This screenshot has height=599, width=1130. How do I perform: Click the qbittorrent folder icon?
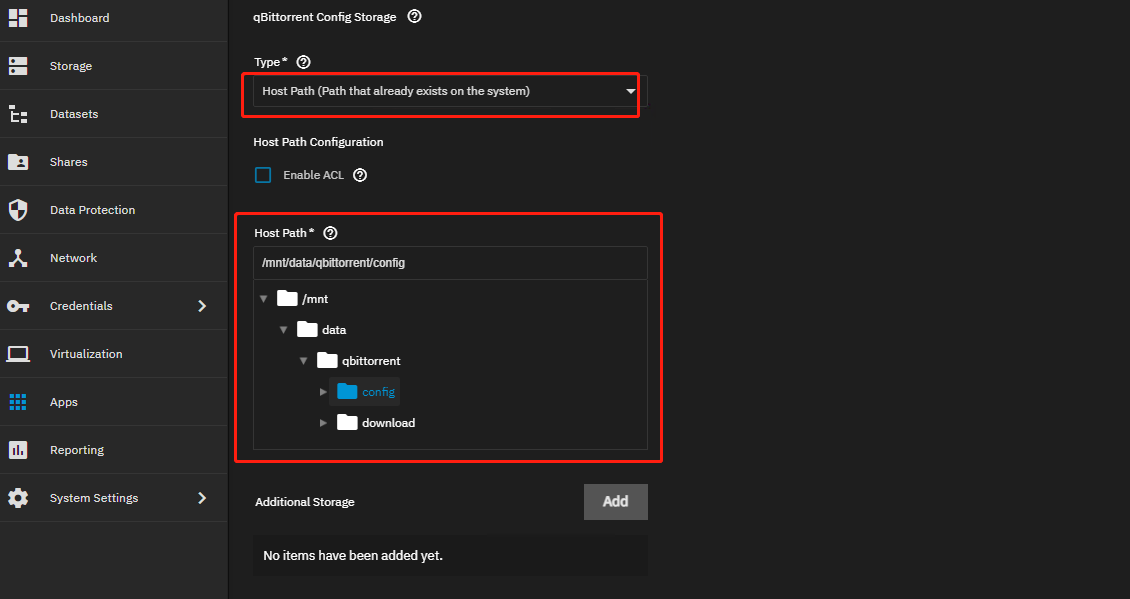tap(327, 360)
